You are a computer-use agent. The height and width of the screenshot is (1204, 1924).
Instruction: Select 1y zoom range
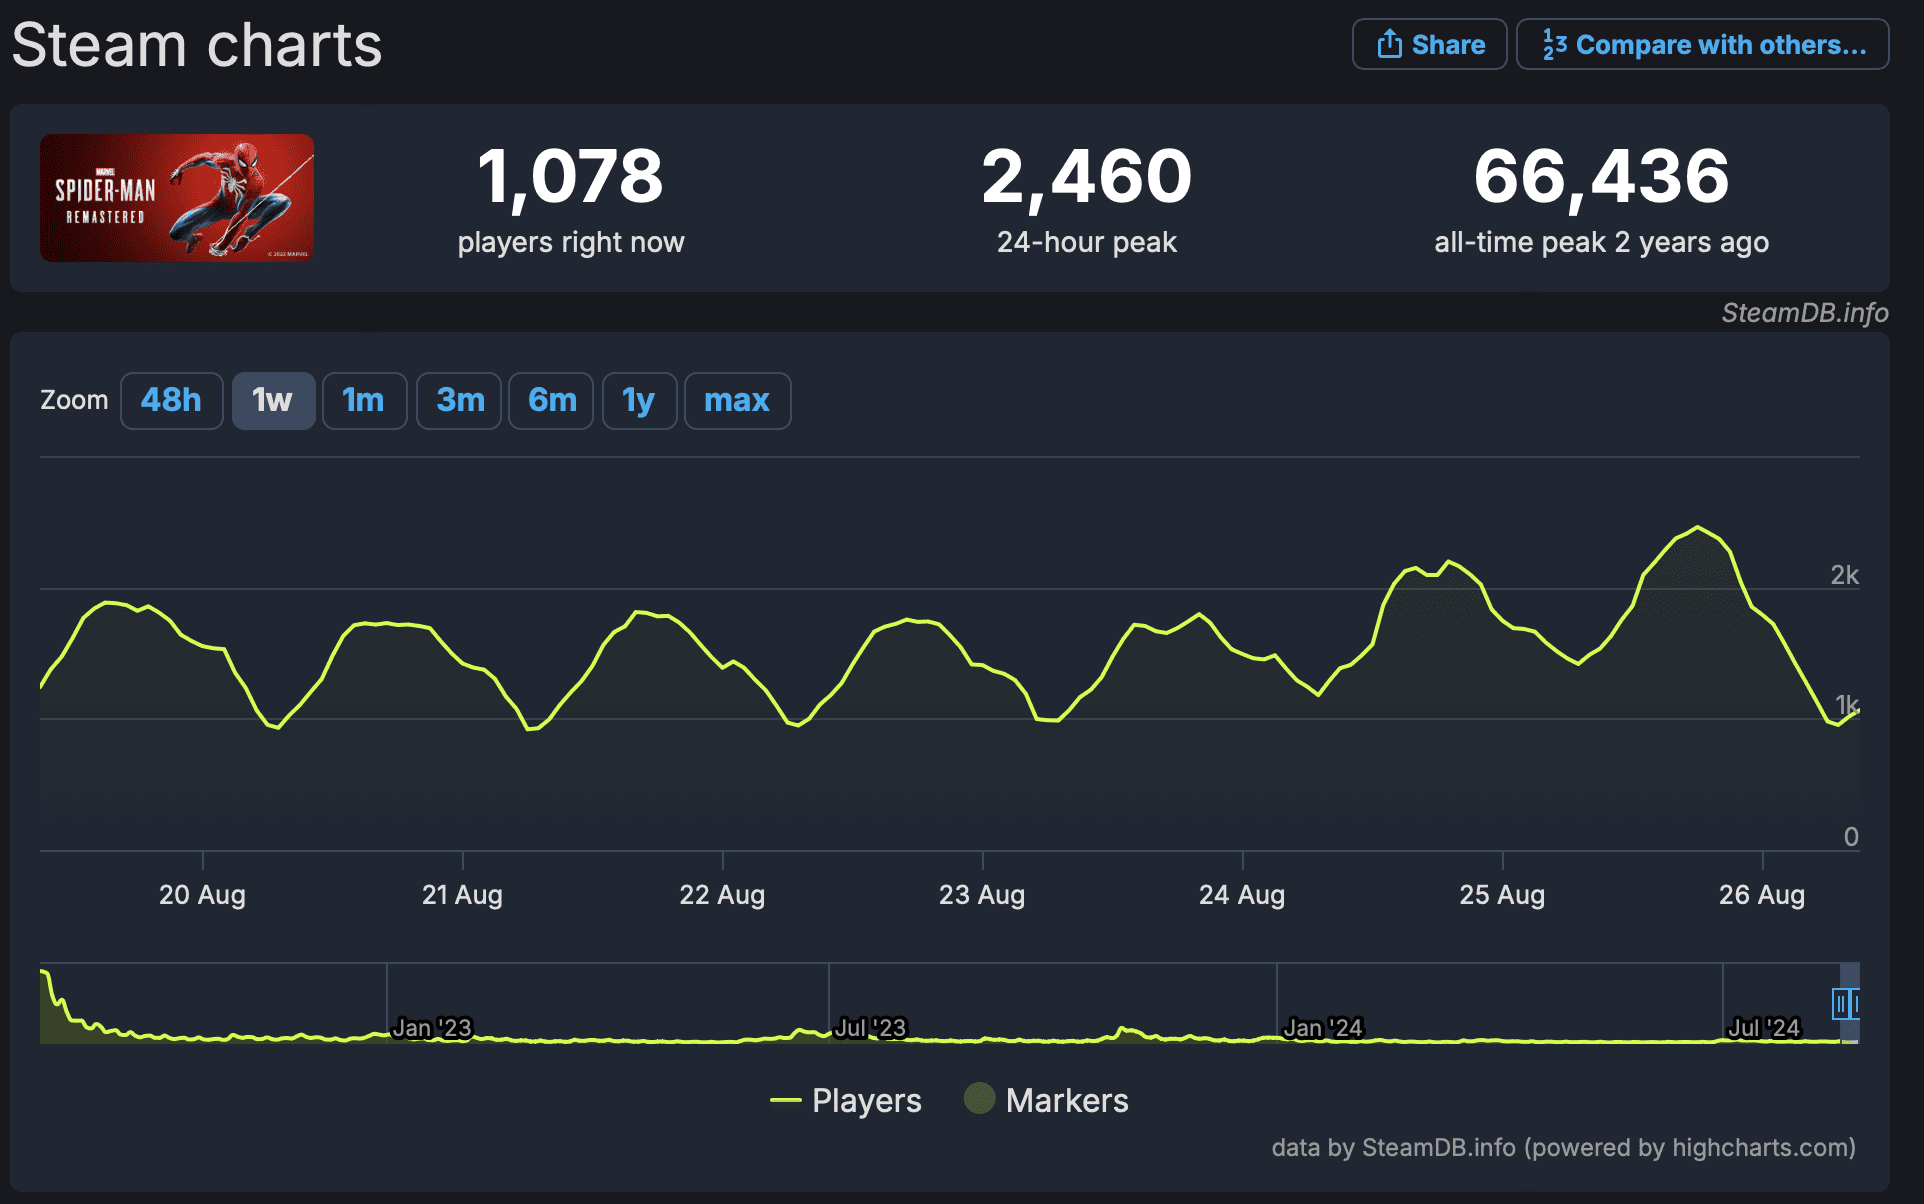tap(639, 400)
